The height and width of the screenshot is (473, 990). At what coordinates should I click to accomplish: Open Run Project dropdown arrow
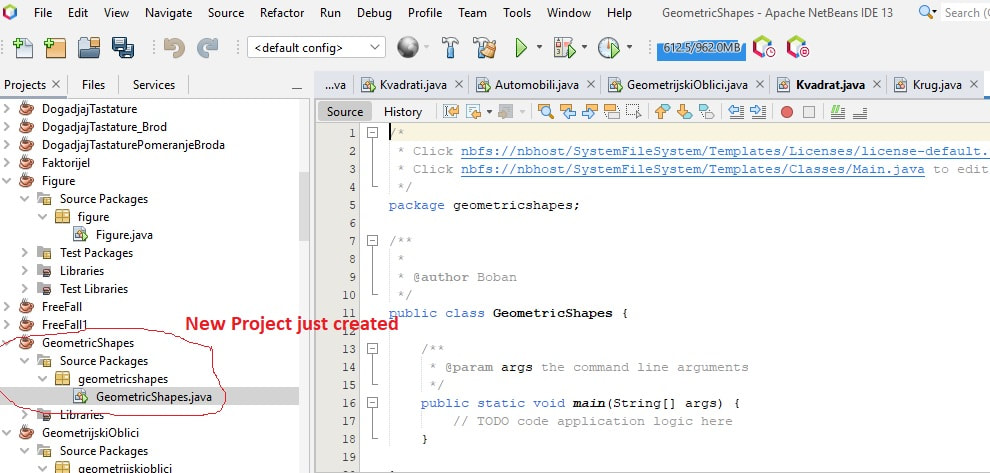tap(539, 47)
